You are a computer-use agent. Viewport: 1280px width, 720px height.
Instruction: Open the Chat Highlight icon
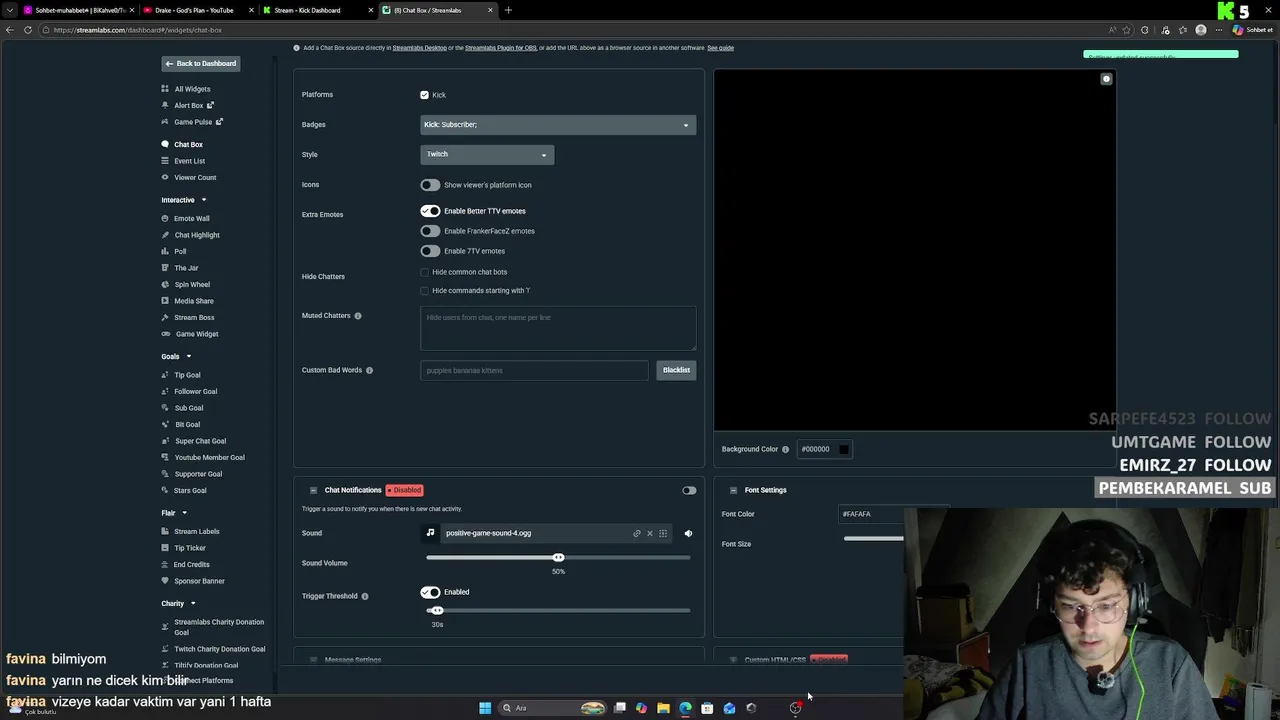point(165,235)
